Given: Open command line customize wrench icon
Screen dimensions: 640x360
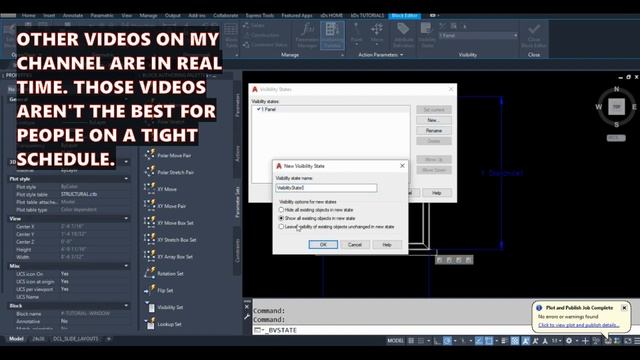Looking at the screenshot, I should [x=247, y=316].
